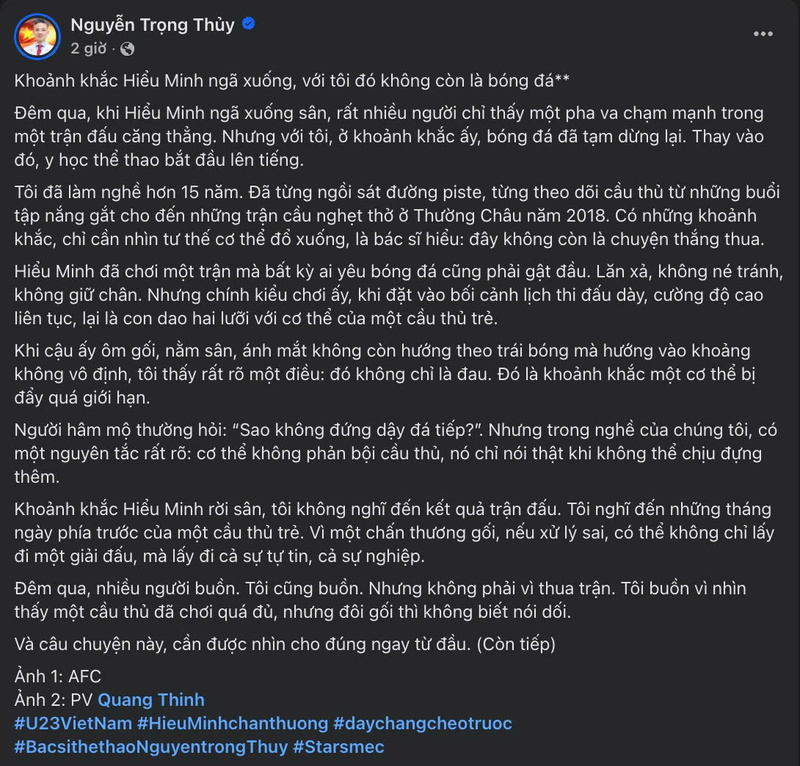Open the #BacsithethaoNguyentrongThuy hashtag

[x=149, y=746]
